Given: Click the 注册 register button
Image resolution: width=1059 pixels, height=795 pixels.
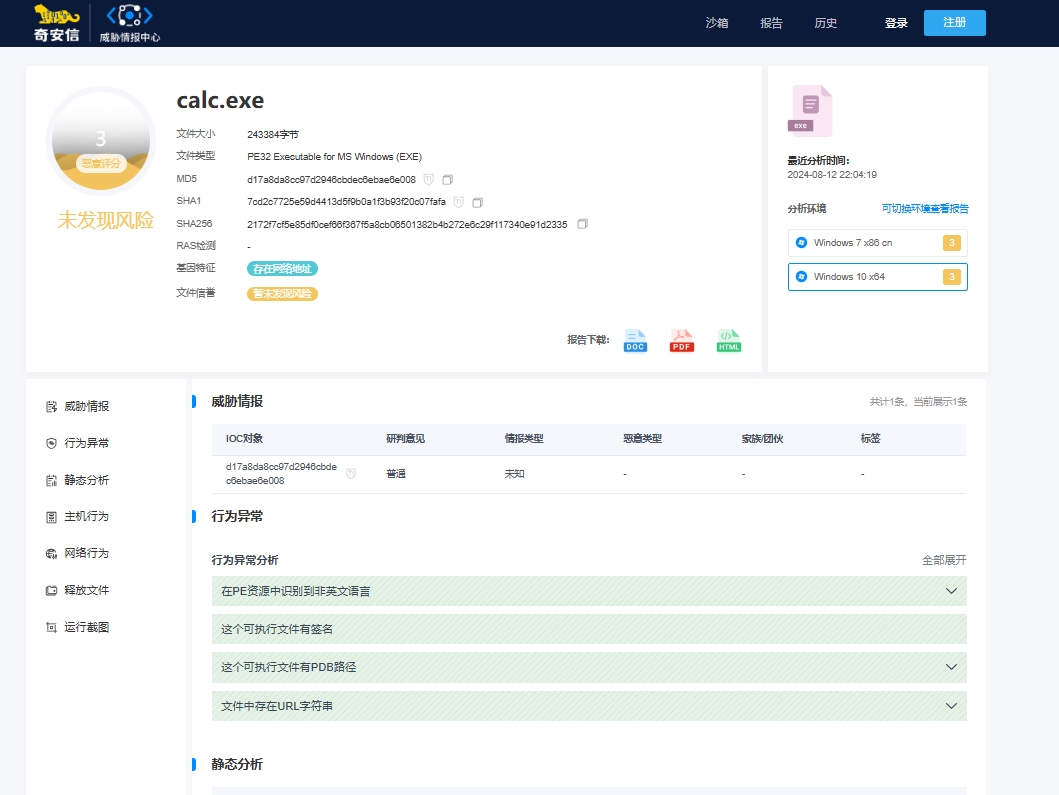Looking at the screenshot, I should (x=954, y=23).
